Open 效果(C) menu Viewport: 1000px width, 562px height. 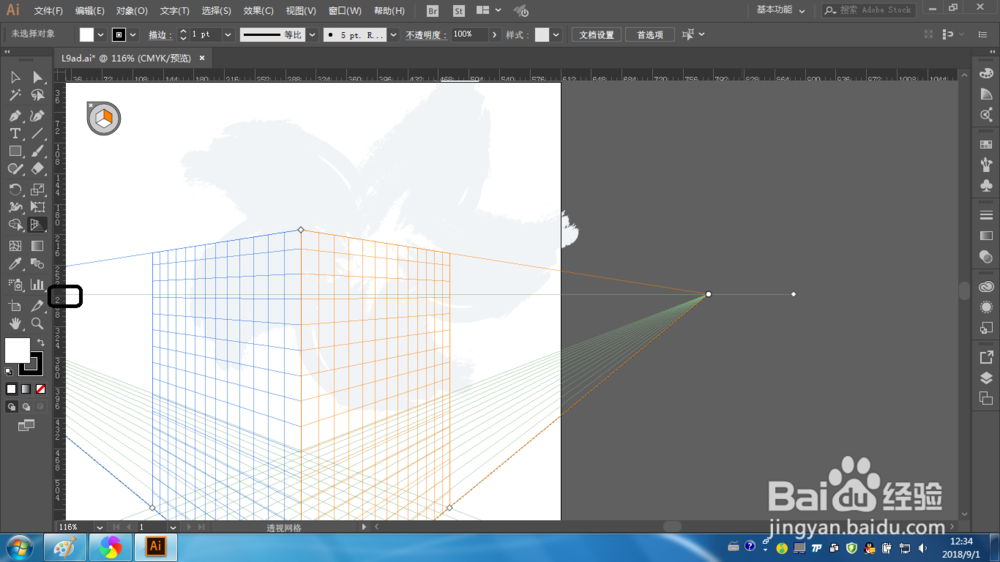pos(258,11)
